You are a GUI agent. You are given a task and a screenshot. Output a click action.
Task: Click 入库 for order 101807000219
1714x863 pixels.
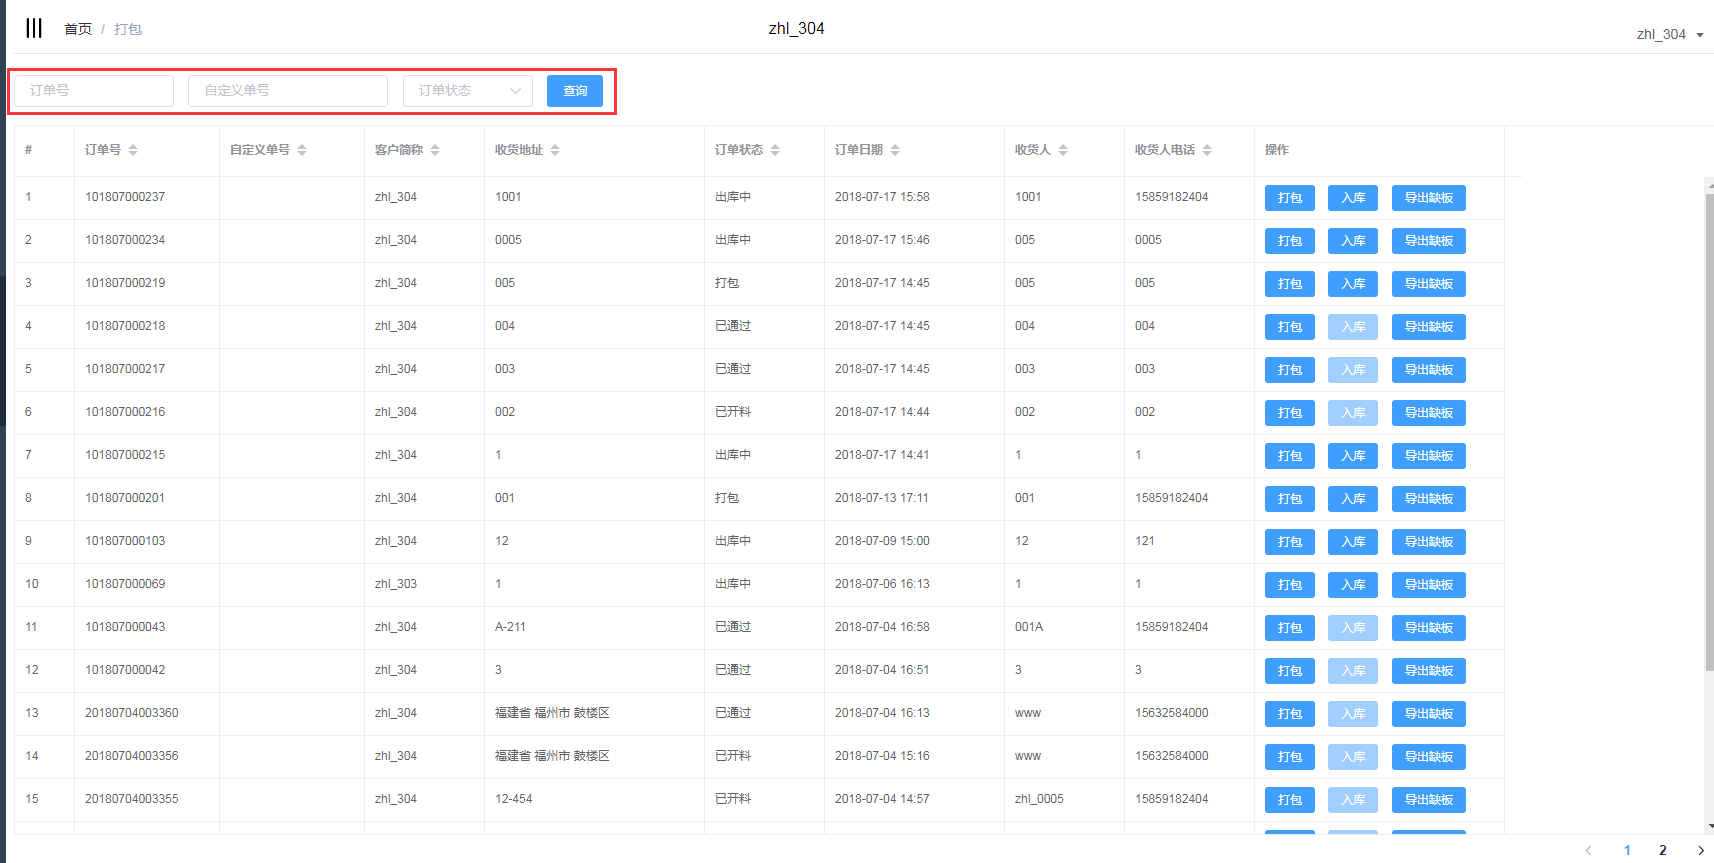pos(1352,284)
